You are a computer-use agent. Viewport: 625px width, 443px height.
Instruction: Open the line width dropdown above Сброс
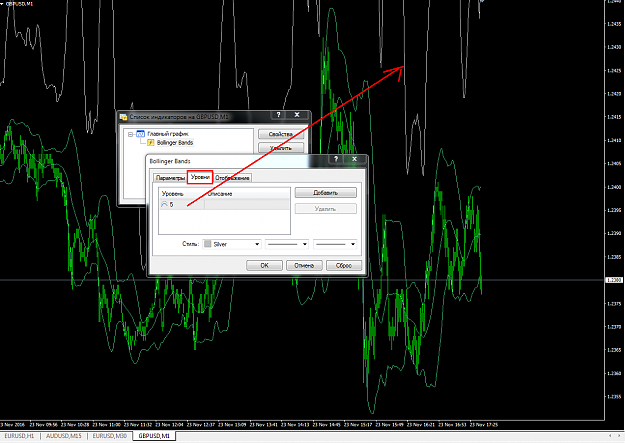(335, 244)
